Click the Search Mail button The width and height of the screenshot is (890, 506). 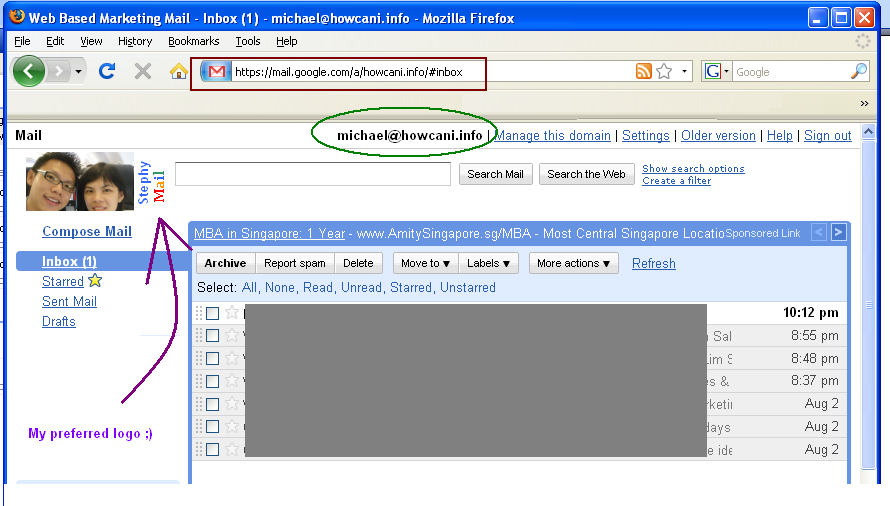(496, 174)
